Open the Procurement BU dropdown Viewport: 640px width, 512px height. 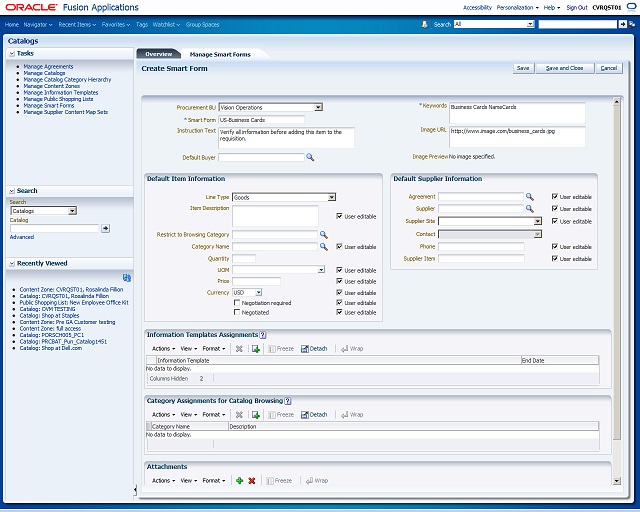(318, 107)
